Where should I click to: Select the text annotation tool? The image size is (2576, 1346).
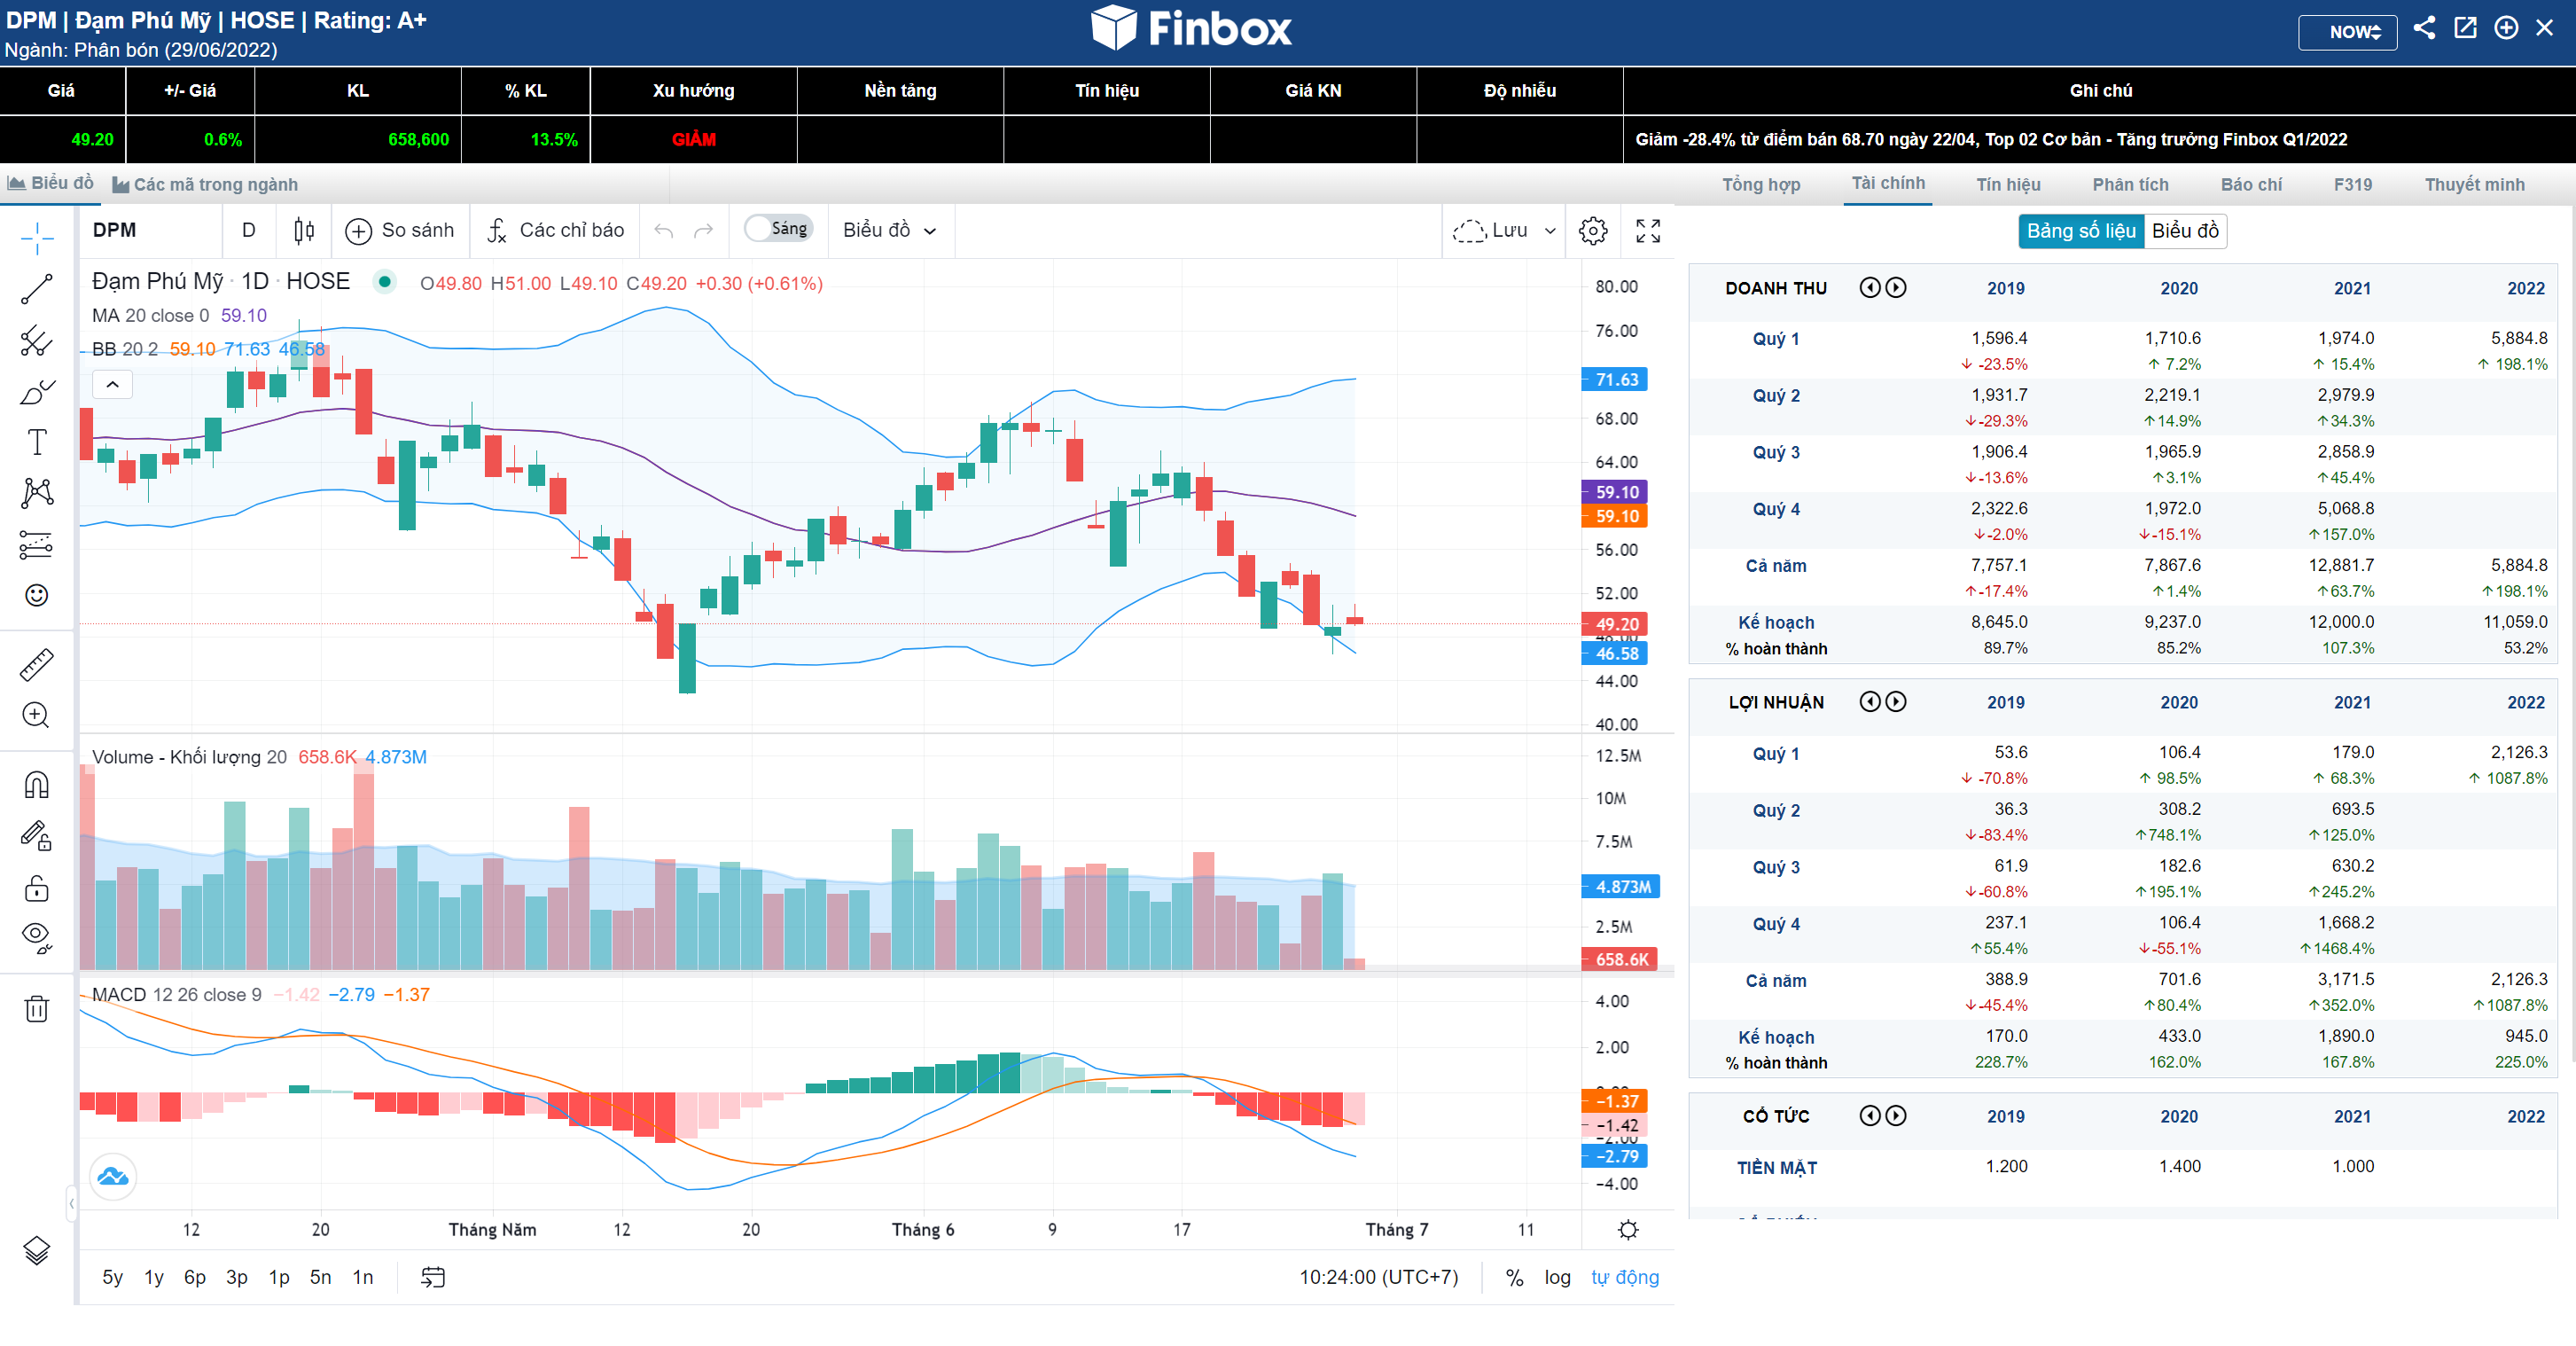[x=37, y=442]
